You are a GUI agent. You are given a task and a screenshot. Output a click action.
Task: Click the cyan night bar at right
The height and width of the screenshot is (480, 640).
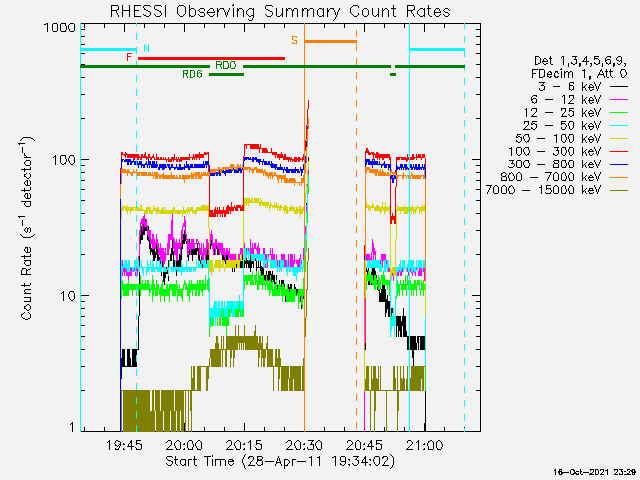pos(437,50)
